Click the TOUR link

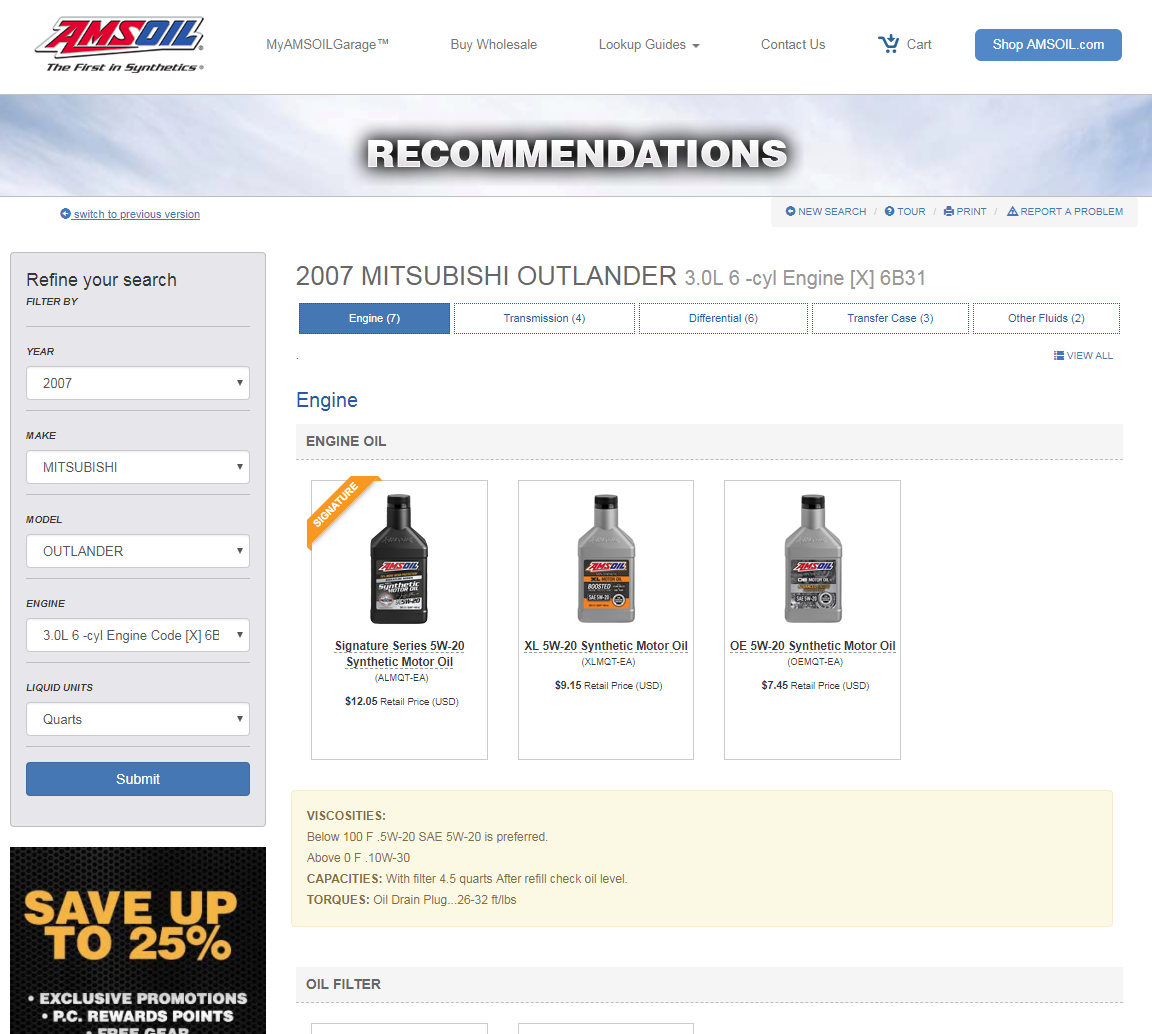pyautogui.click(x=911, y=212)
